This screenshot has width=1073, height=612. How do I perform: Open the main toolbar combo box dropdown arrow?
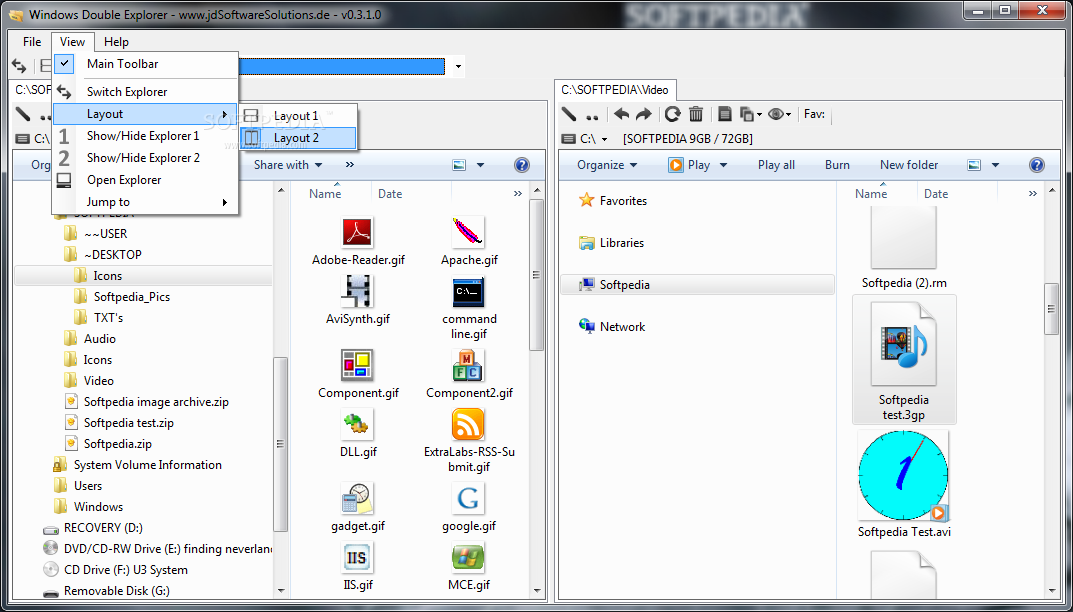[x=458, y=66]
